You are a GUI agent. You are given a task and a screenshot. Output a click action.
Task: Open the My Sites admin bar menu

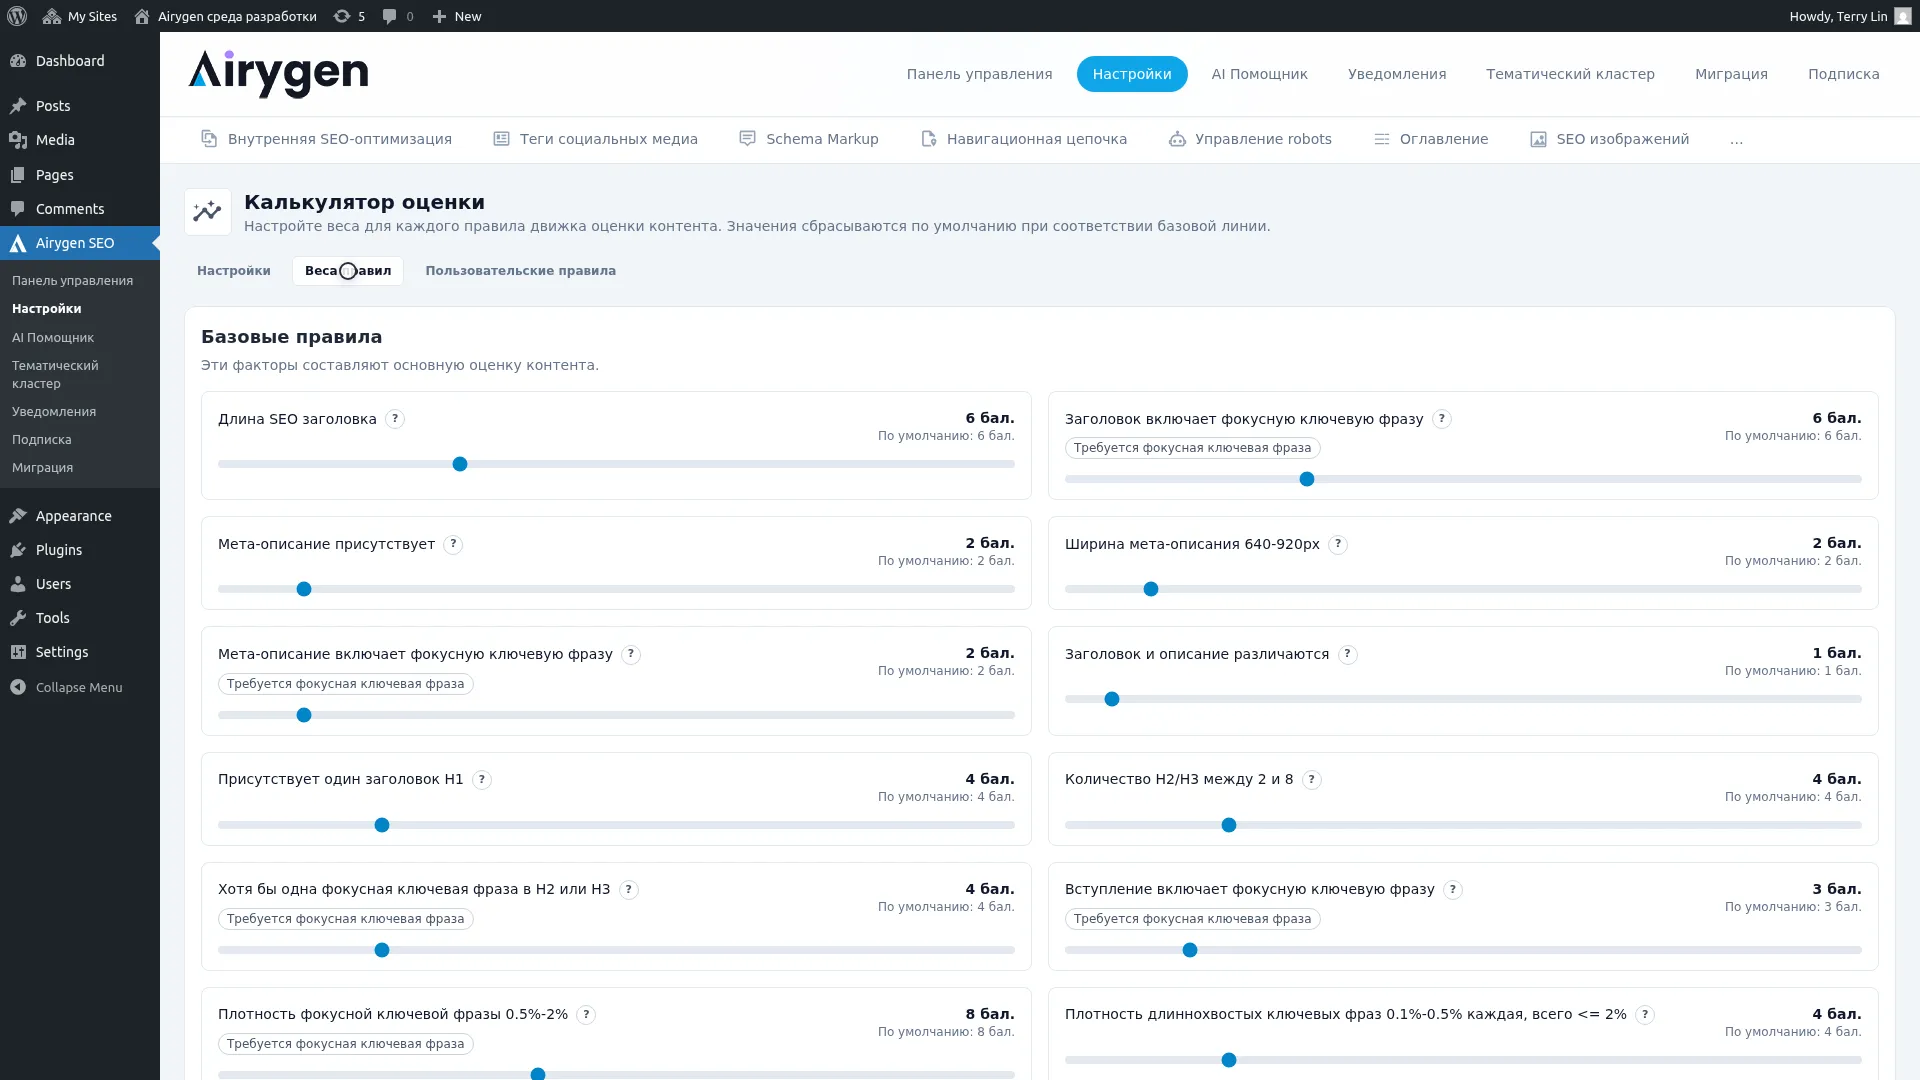(x=80, y=16)
